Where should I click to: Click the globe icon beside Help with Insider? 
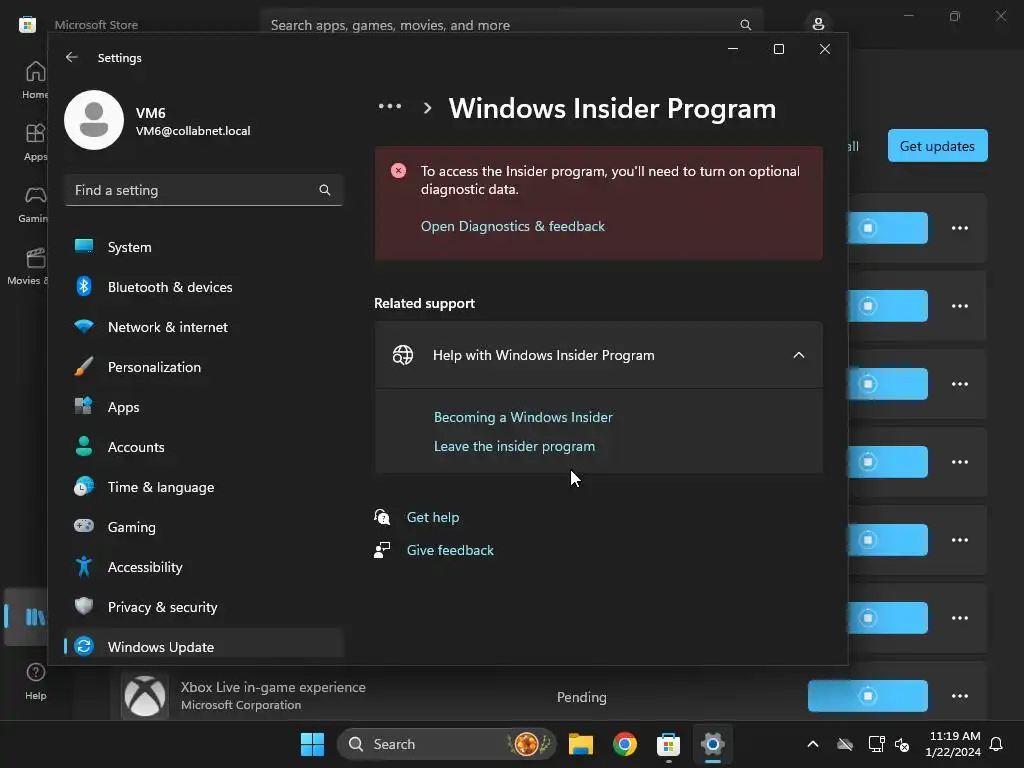pyautogui.click(x=403, y=355)
